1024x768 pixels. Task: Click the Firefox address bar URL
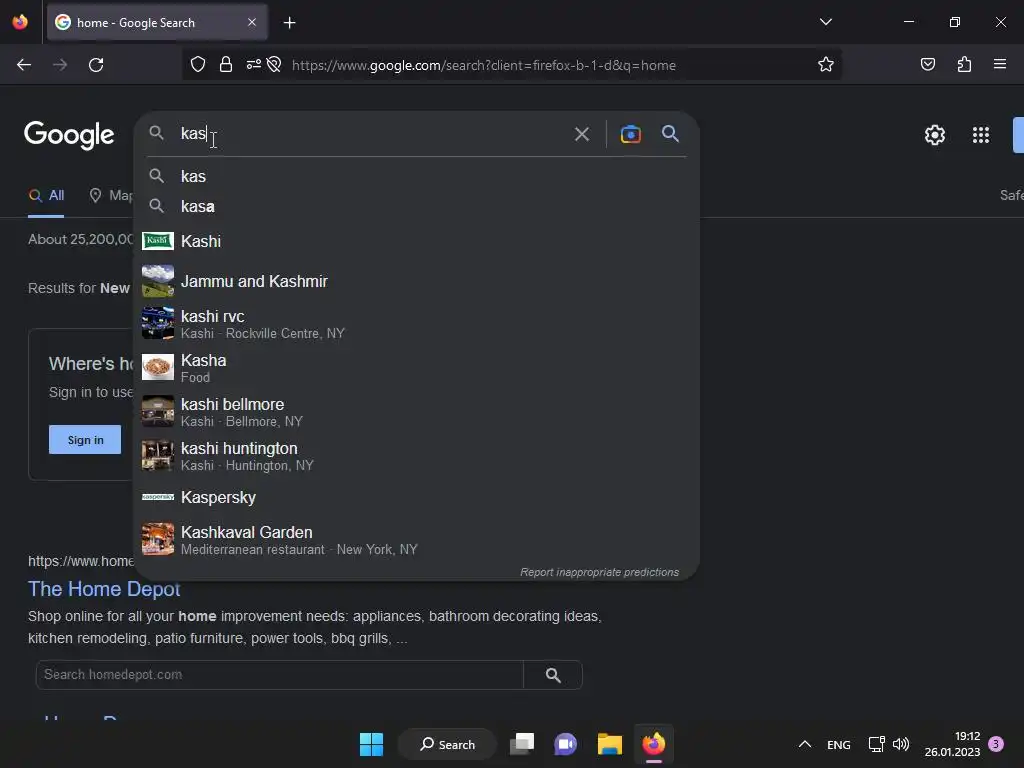(483, 65)
